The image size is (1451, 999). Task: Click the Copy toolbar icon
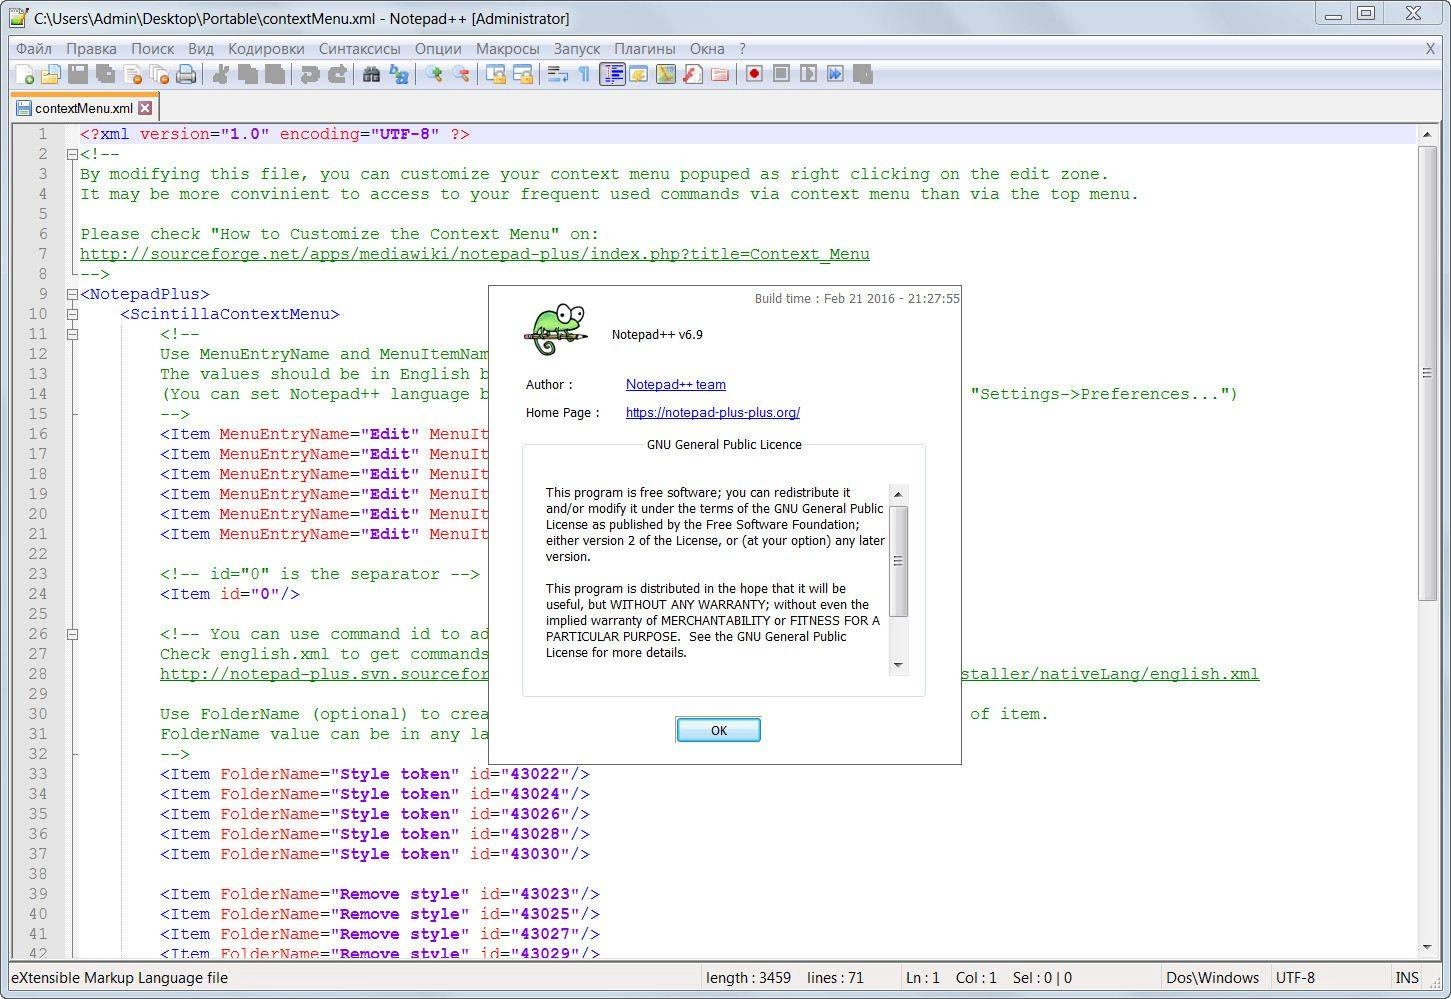coord(248,74)
